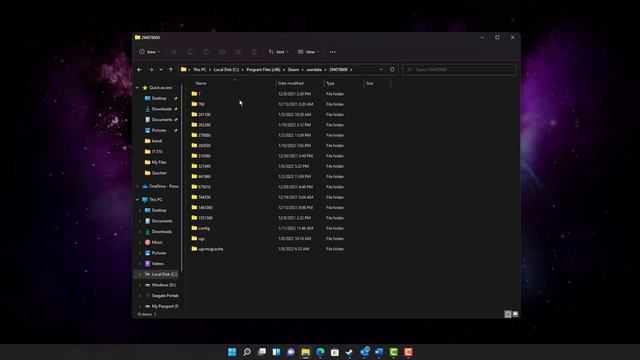Click Local Disk (C:) in the breadcrumb
The height and width of the screenshot is (360, 640).
[x=226, y=70]
